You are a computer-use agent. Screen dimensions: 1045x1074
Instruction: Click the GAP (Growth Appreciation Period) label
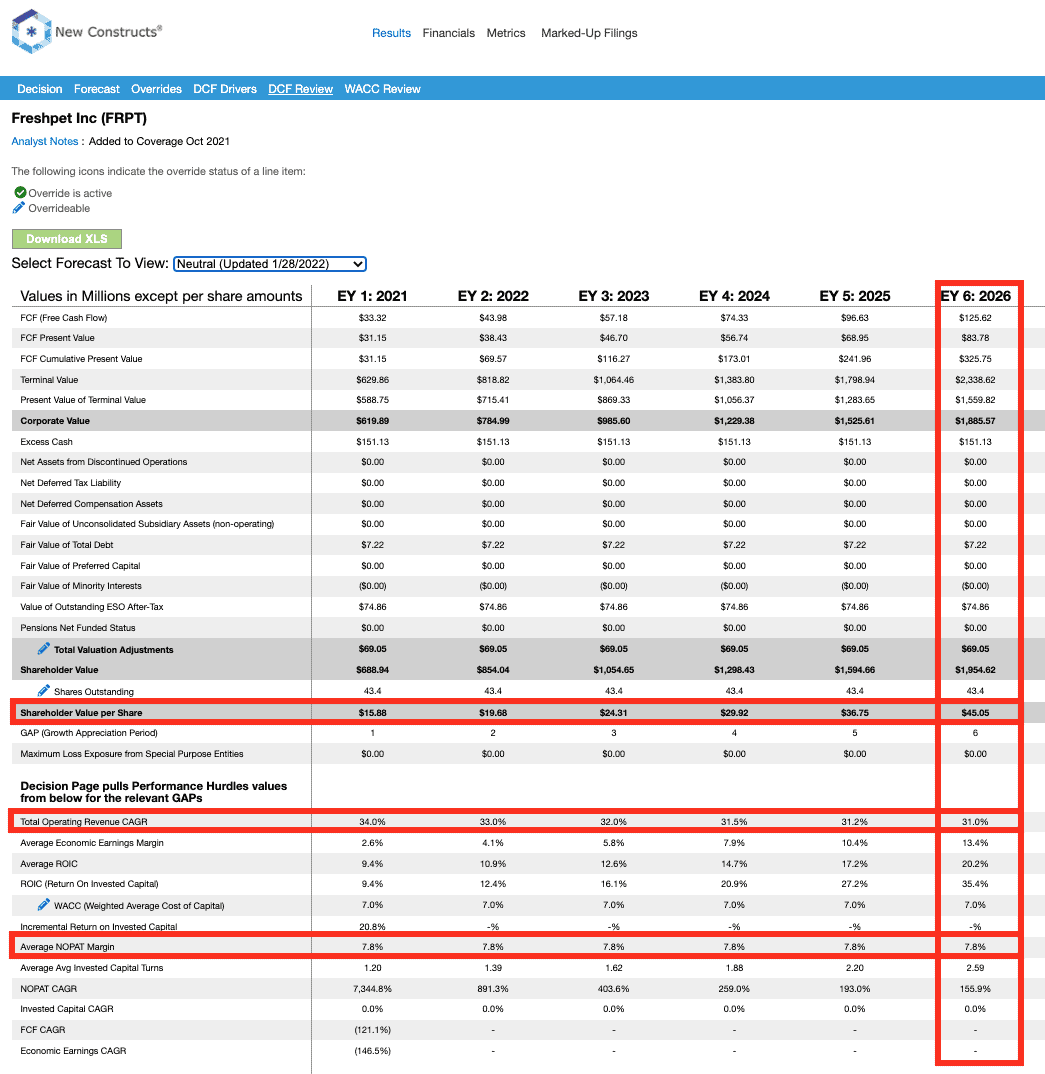(89, 733)
